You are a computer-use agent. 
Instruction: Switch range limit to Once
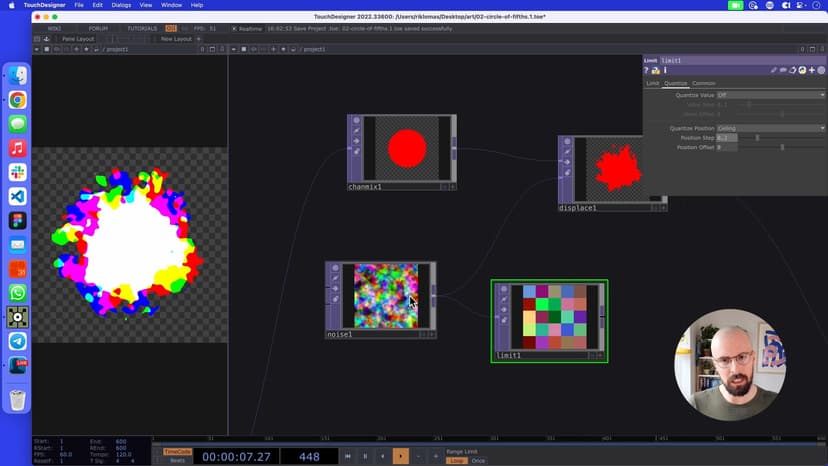[x=478, y=461]
